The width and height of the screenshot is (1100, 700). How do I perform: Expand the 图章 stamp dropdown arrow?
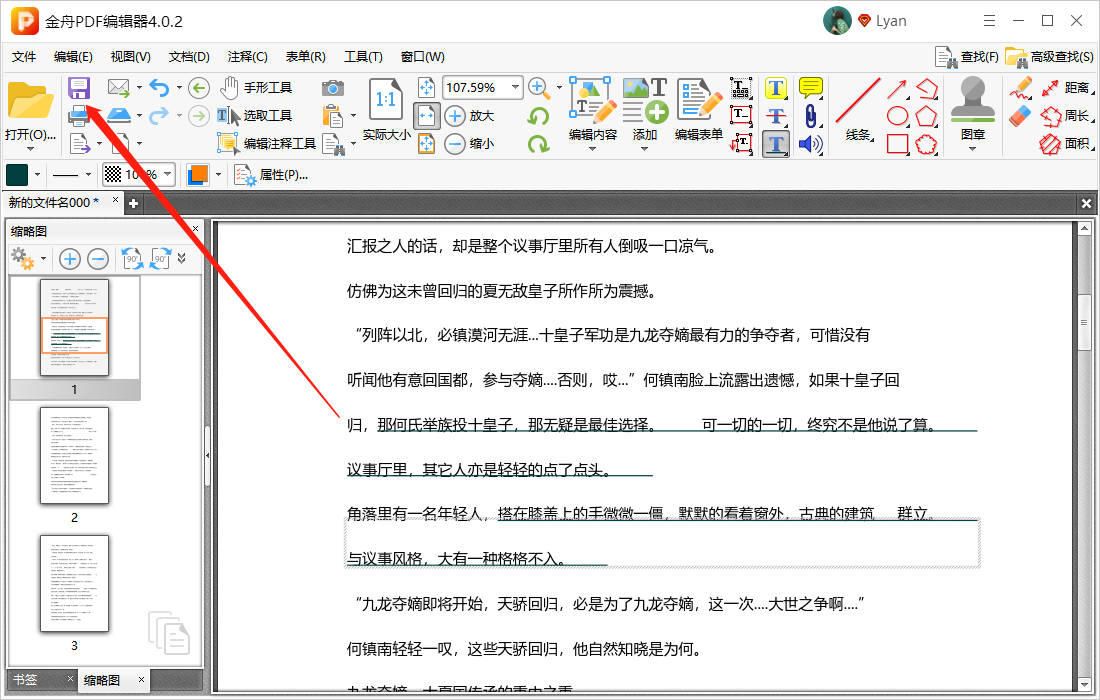point(972,149)
